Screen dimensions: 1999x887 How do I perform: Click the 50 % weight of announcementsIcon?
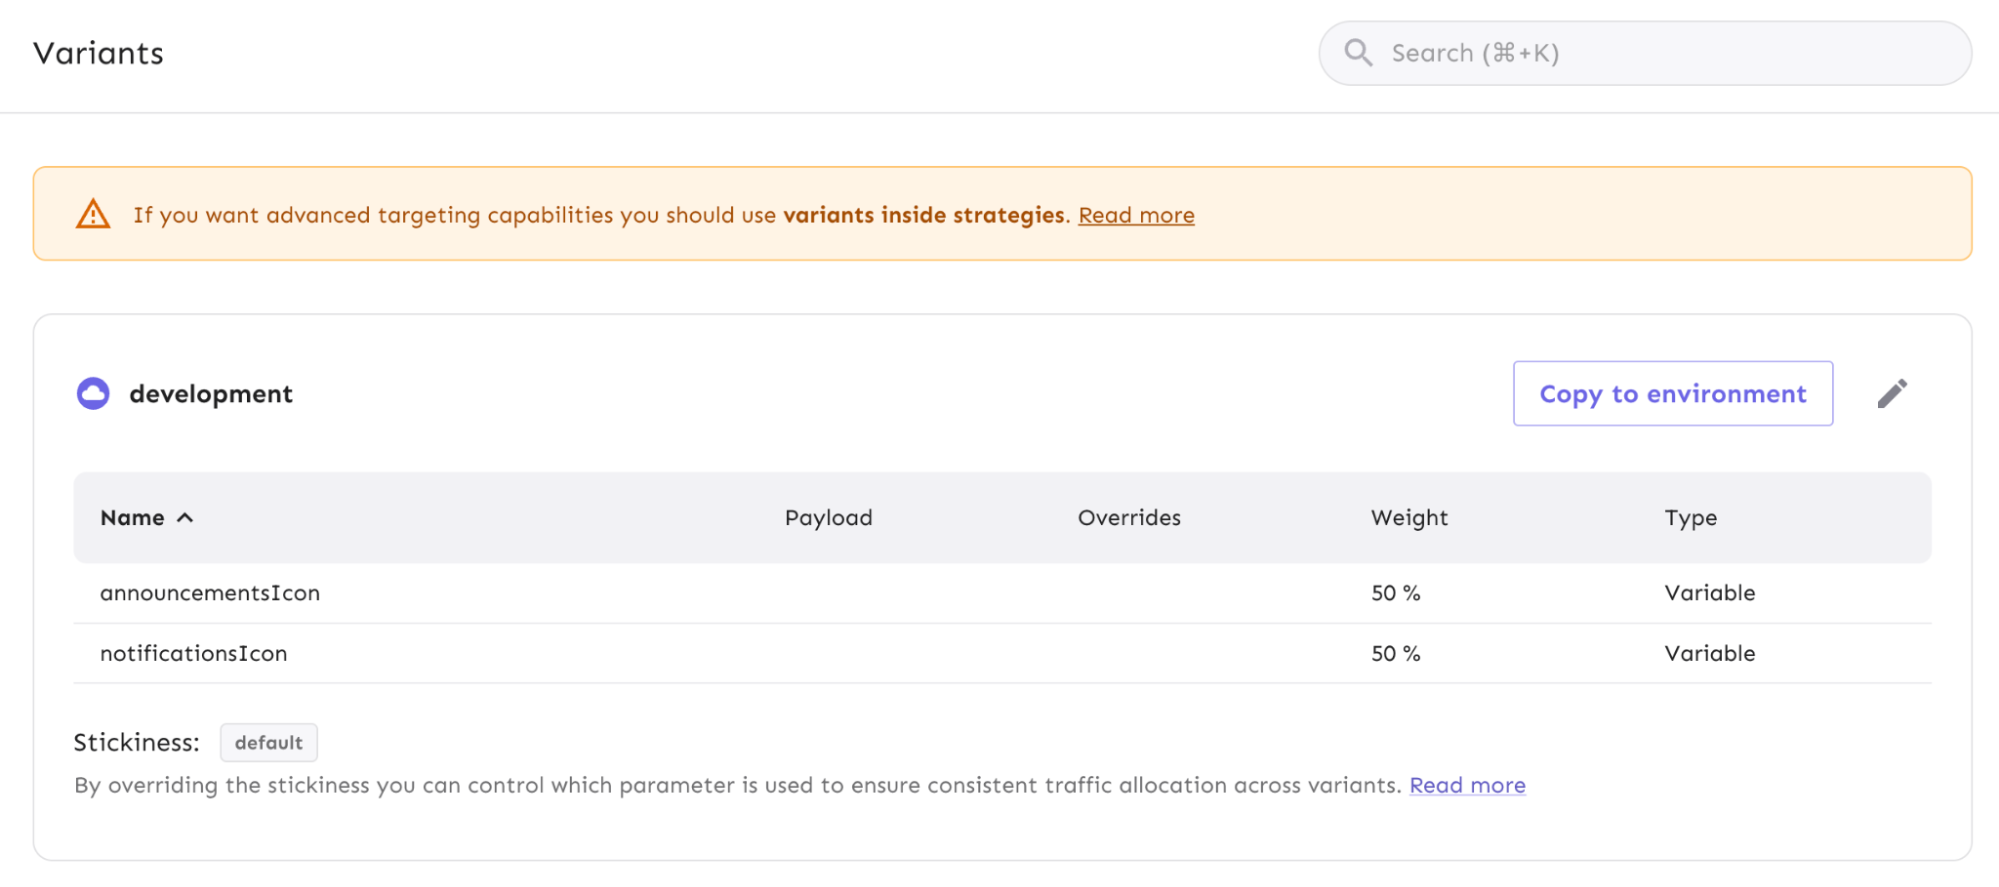(1395, 593)
